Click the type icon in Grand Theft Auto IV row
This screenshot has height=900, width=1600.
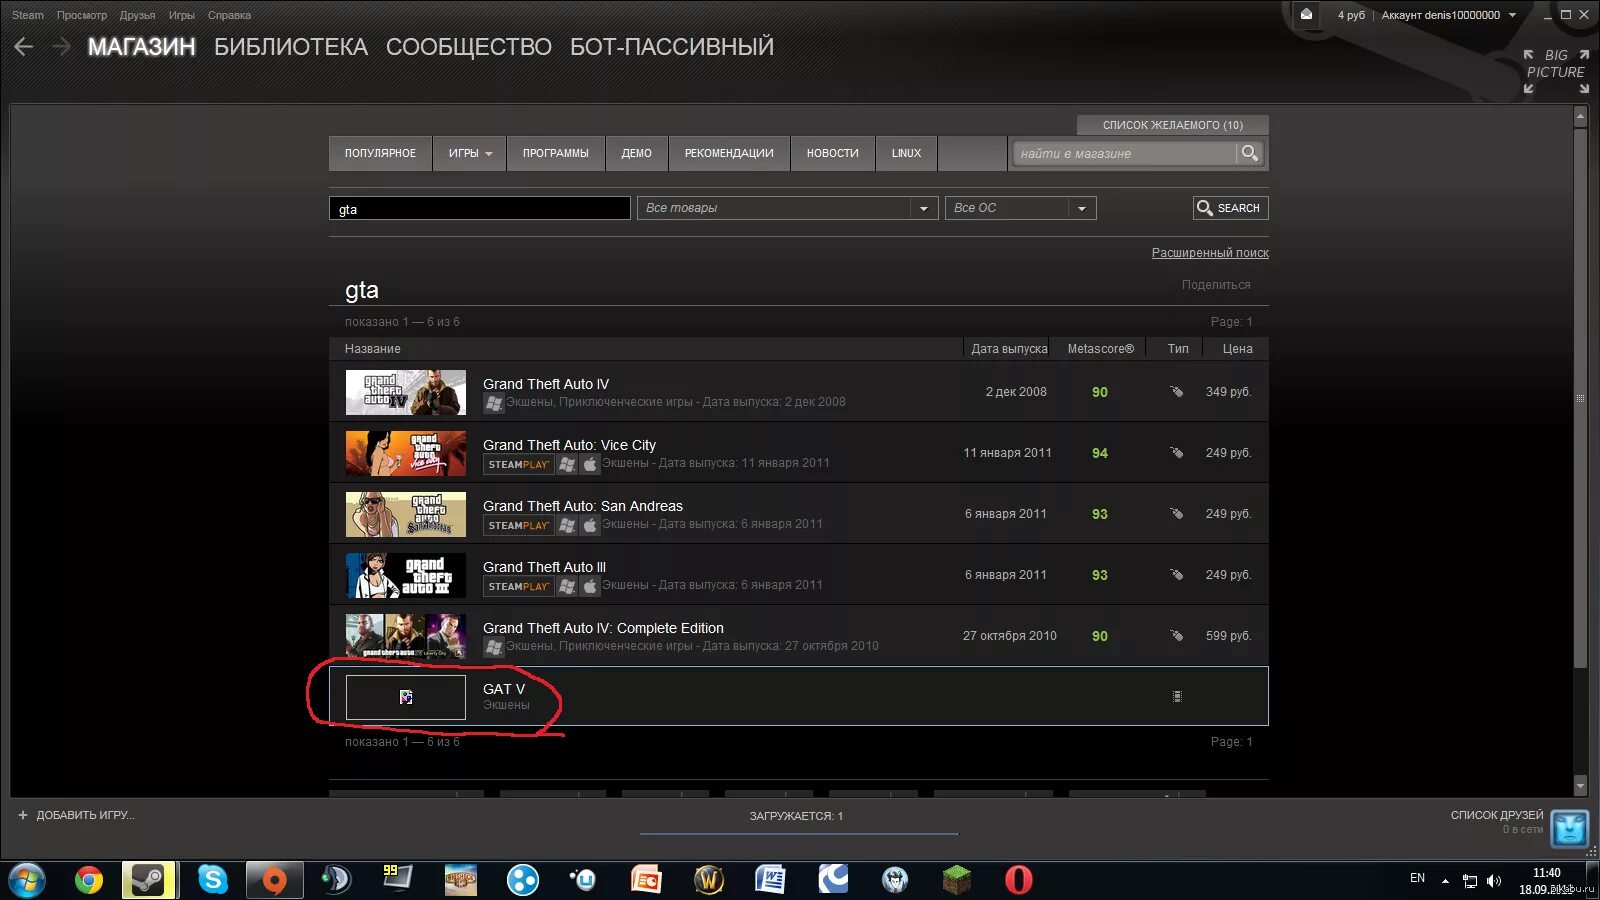[1177, 392]
